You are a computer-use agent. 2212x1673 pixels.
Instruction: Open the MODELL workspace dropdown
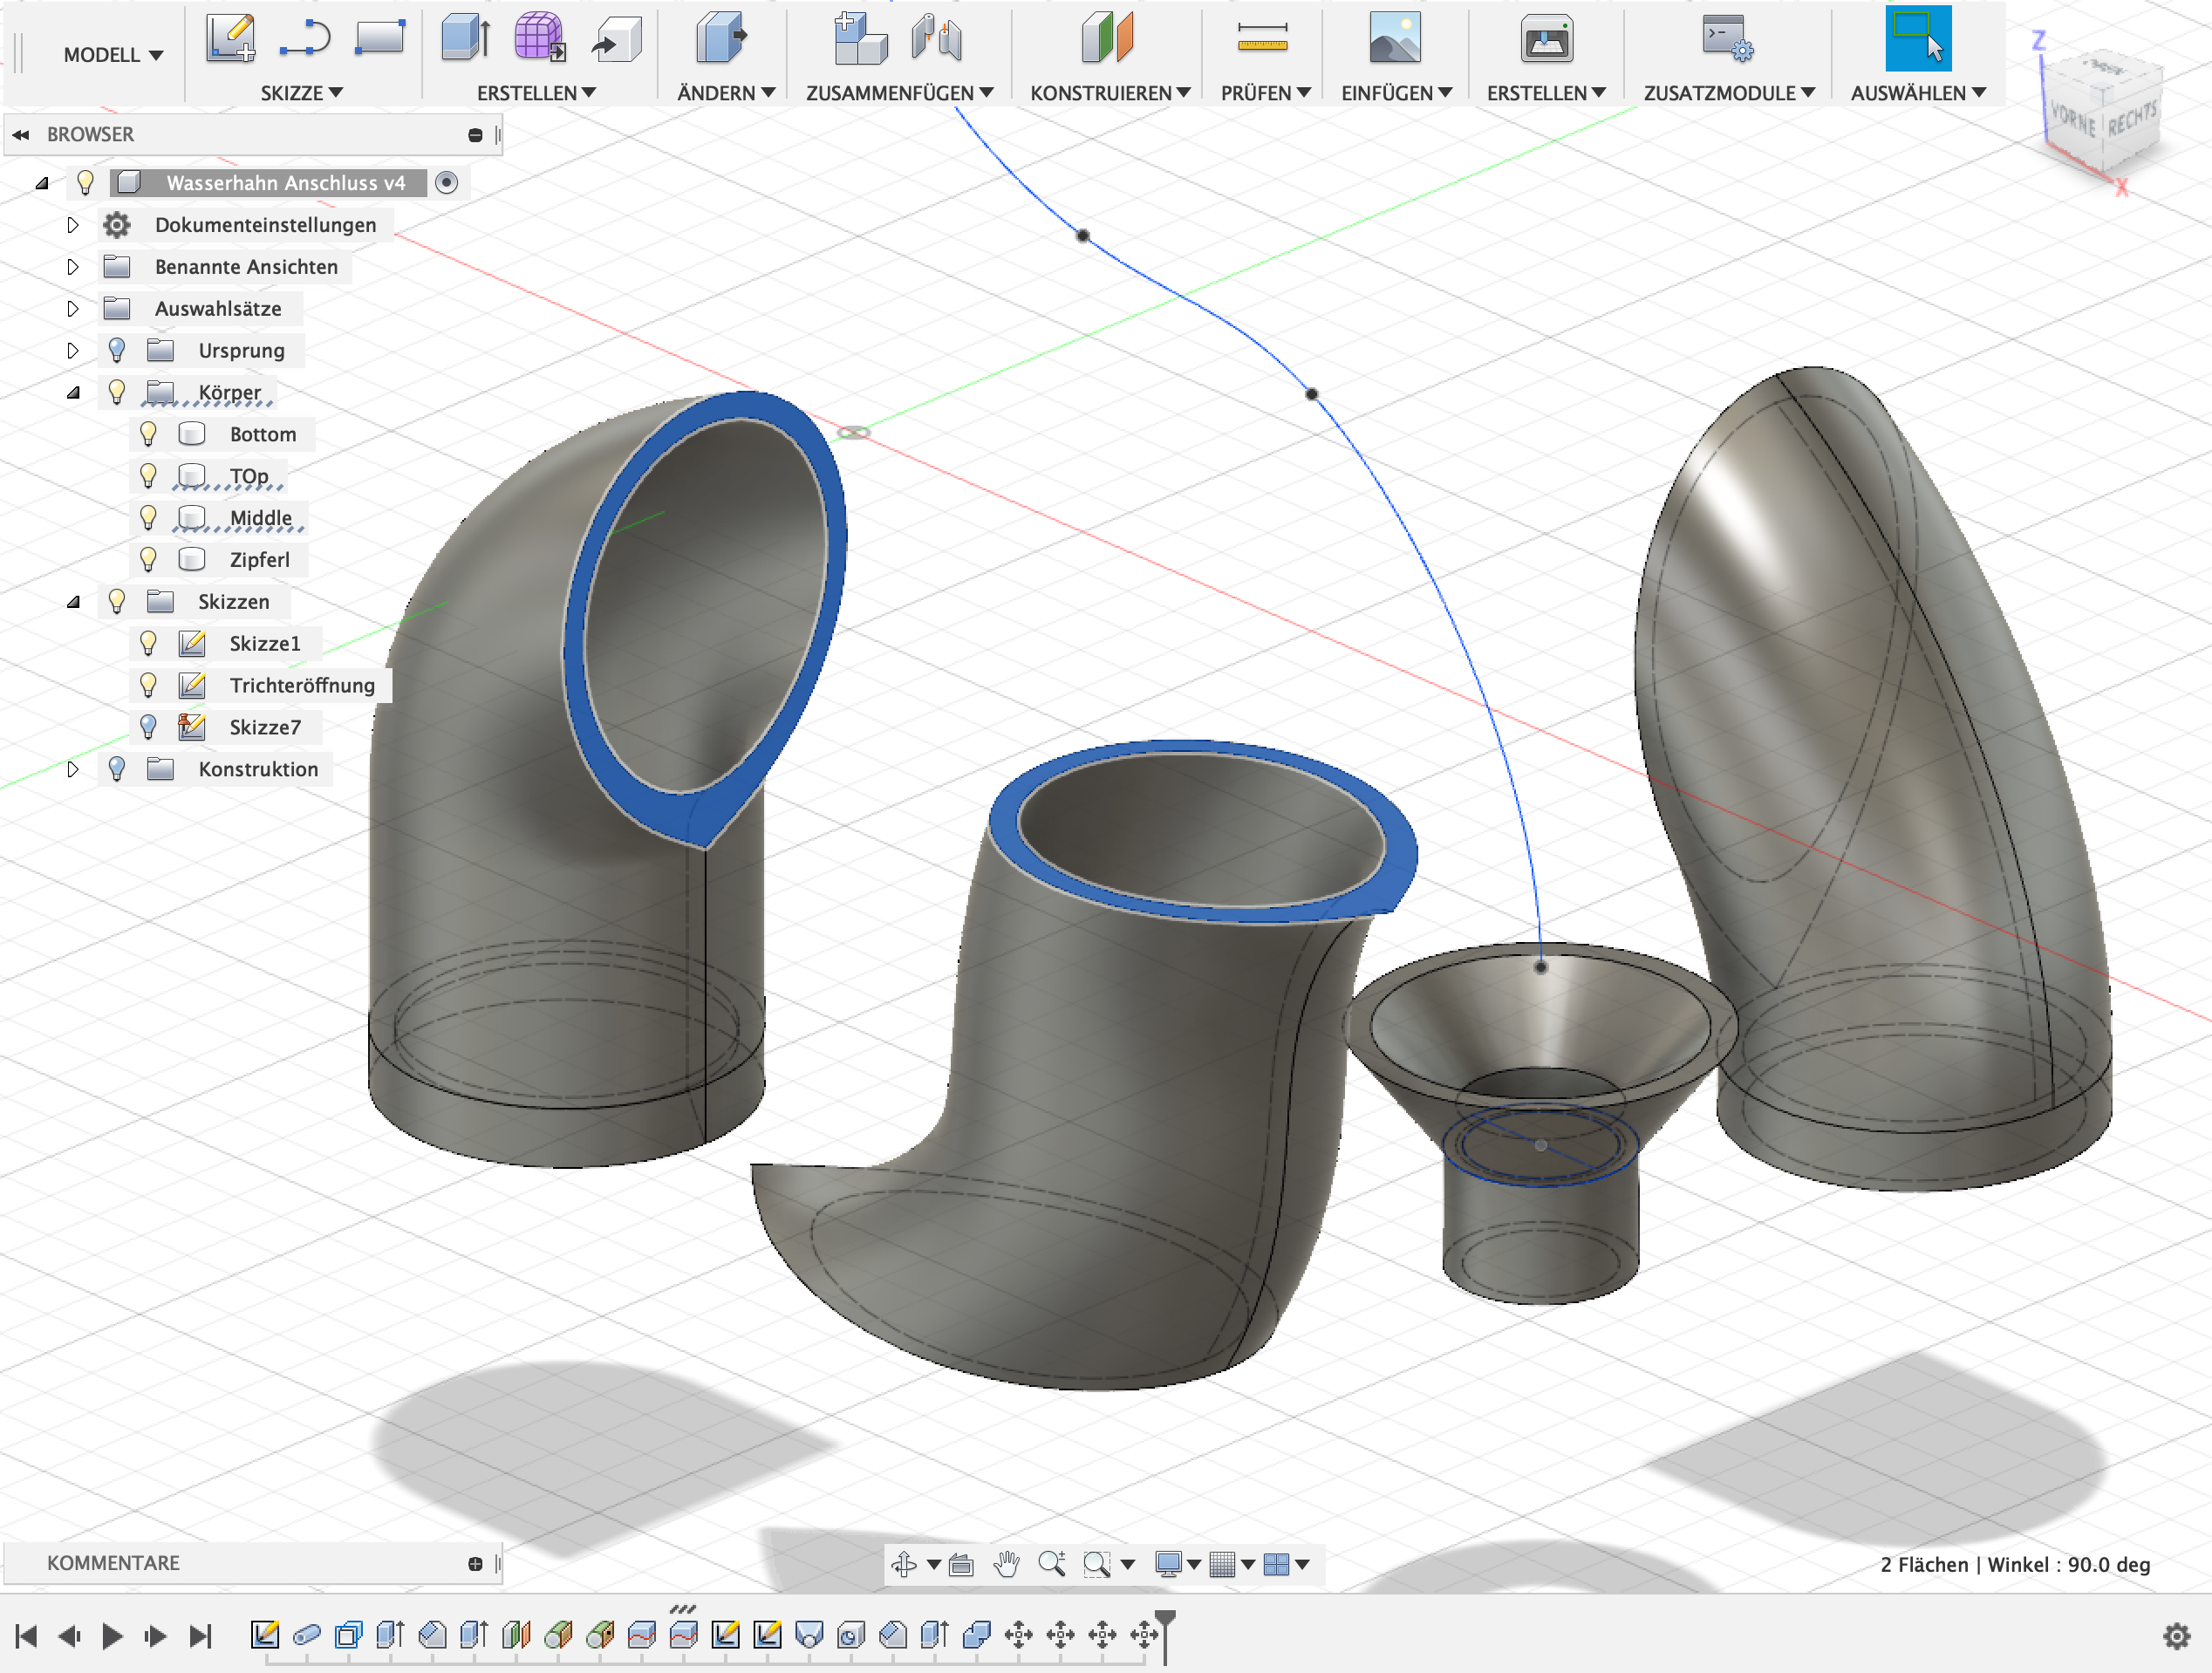[110, 55]
